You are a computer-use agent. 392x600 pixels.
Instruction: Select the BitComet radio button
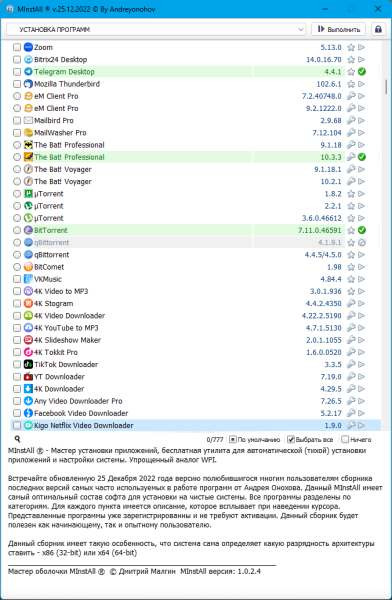17,267
